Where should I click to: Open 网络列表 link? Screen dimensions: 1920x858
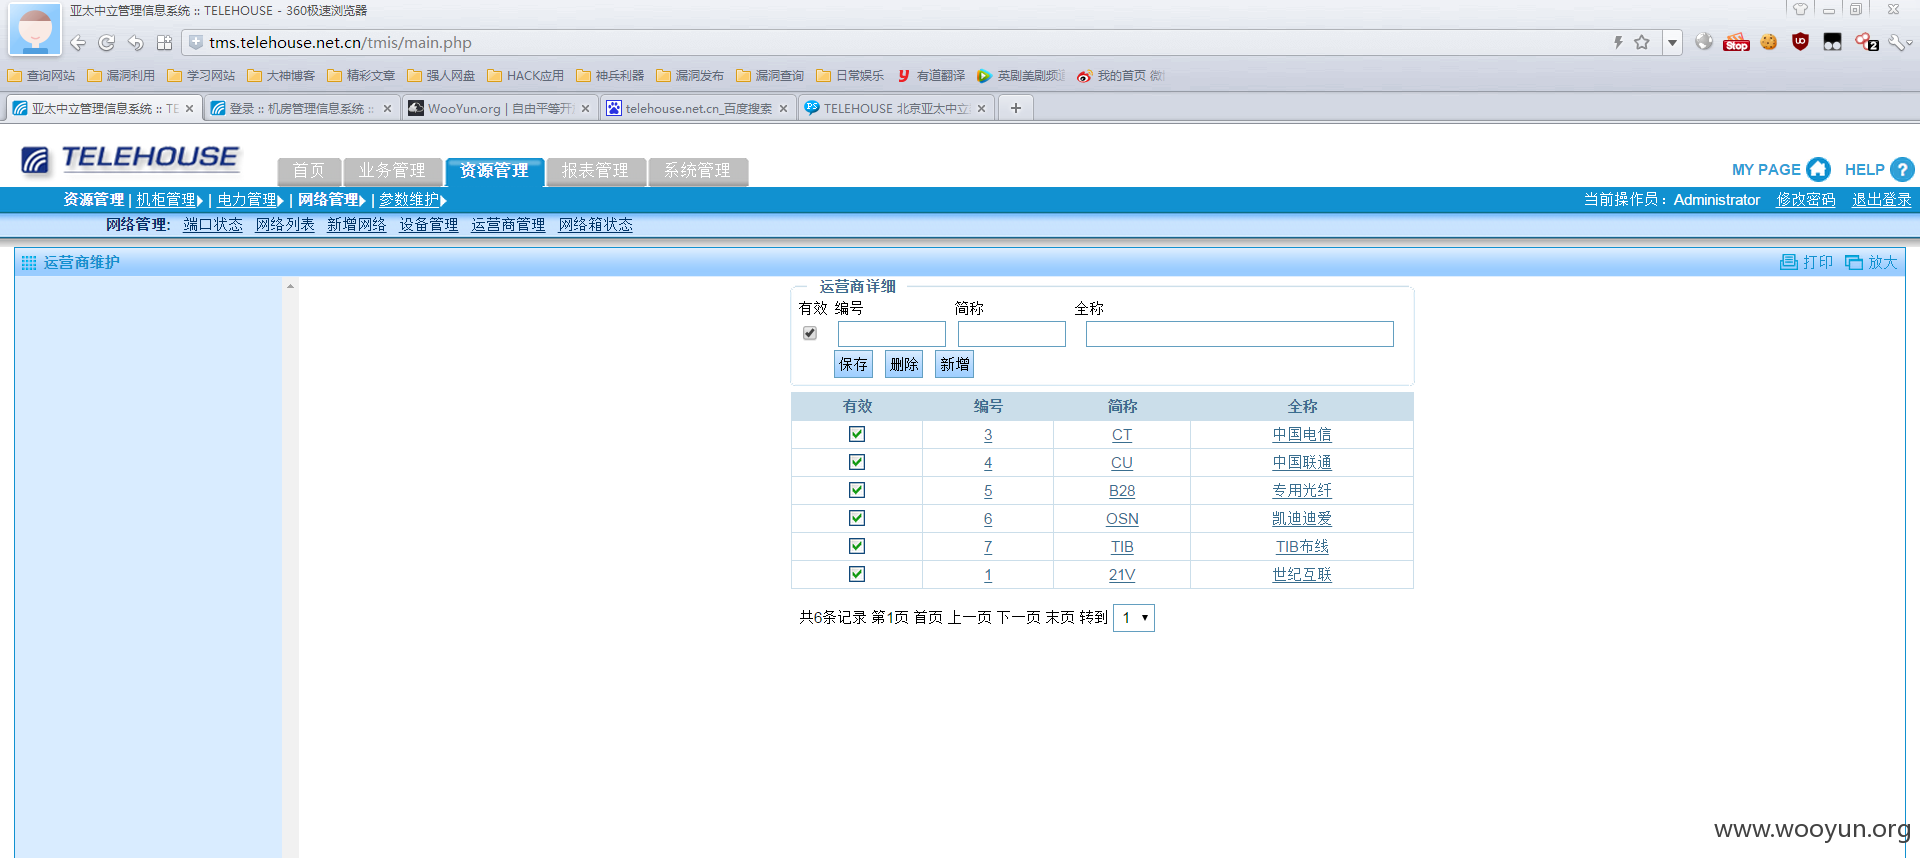pyautogui.click(x=285, y=225)
